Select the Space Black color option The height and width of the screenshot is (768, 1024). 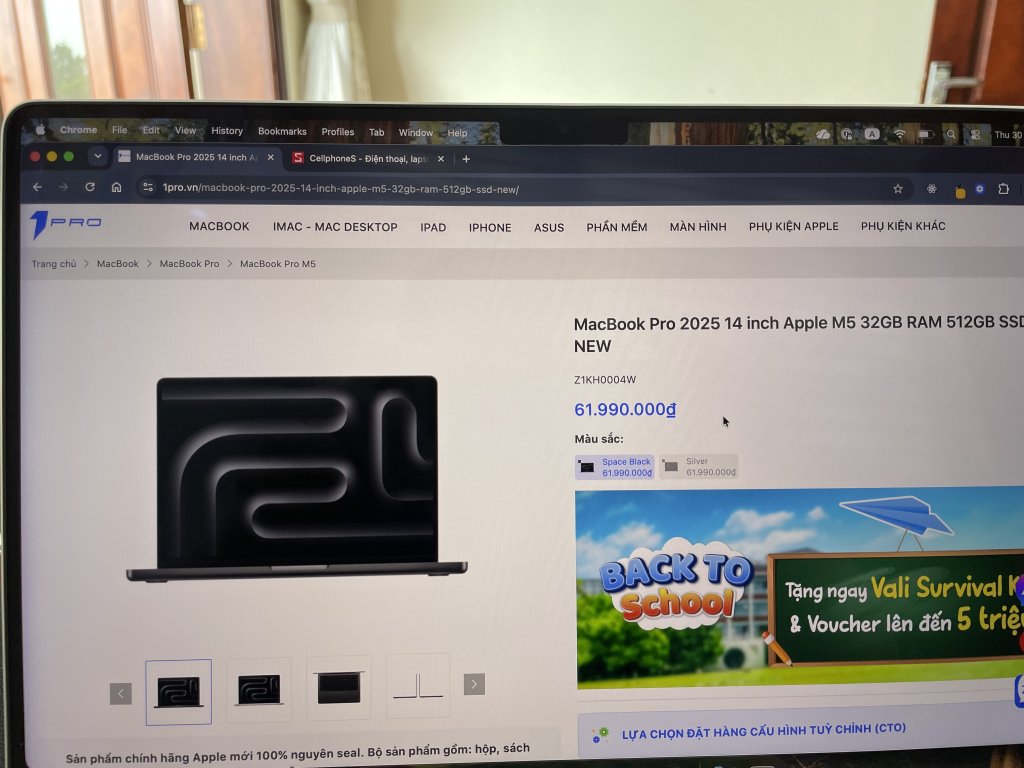click(x=615, y=467)
